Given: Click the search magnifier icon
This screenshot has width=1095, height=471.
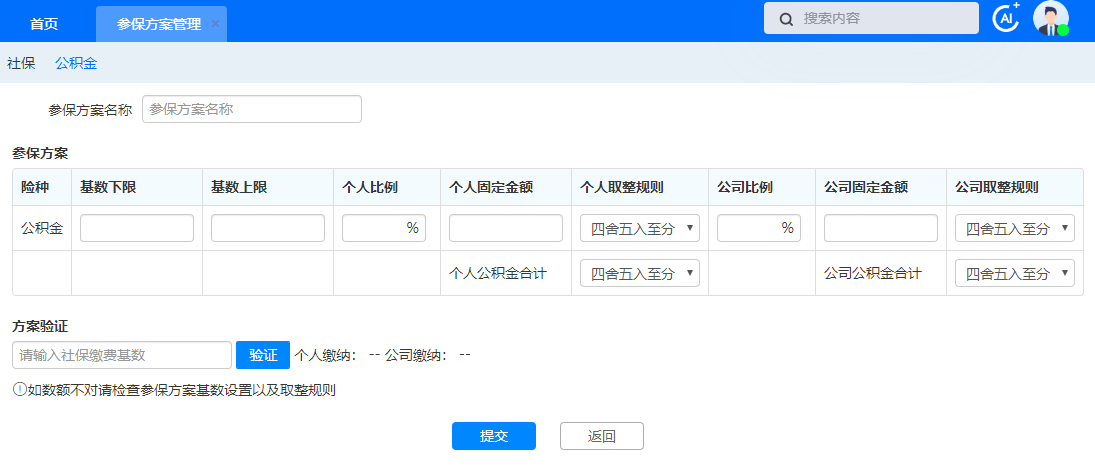Looking at the screenshot, I should click(787, 18).
